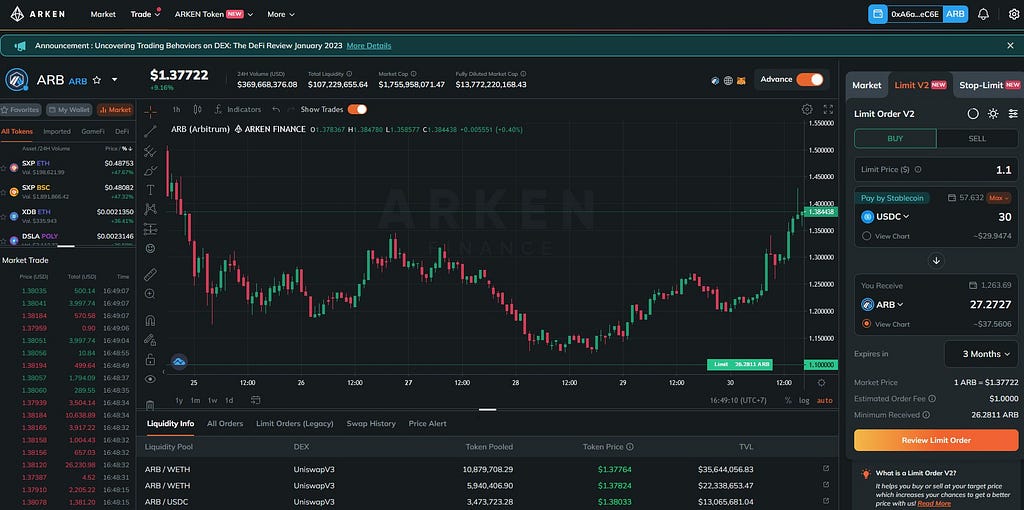Toggle auto scale on chart
1024x510 pixels.
click(825, 400)
